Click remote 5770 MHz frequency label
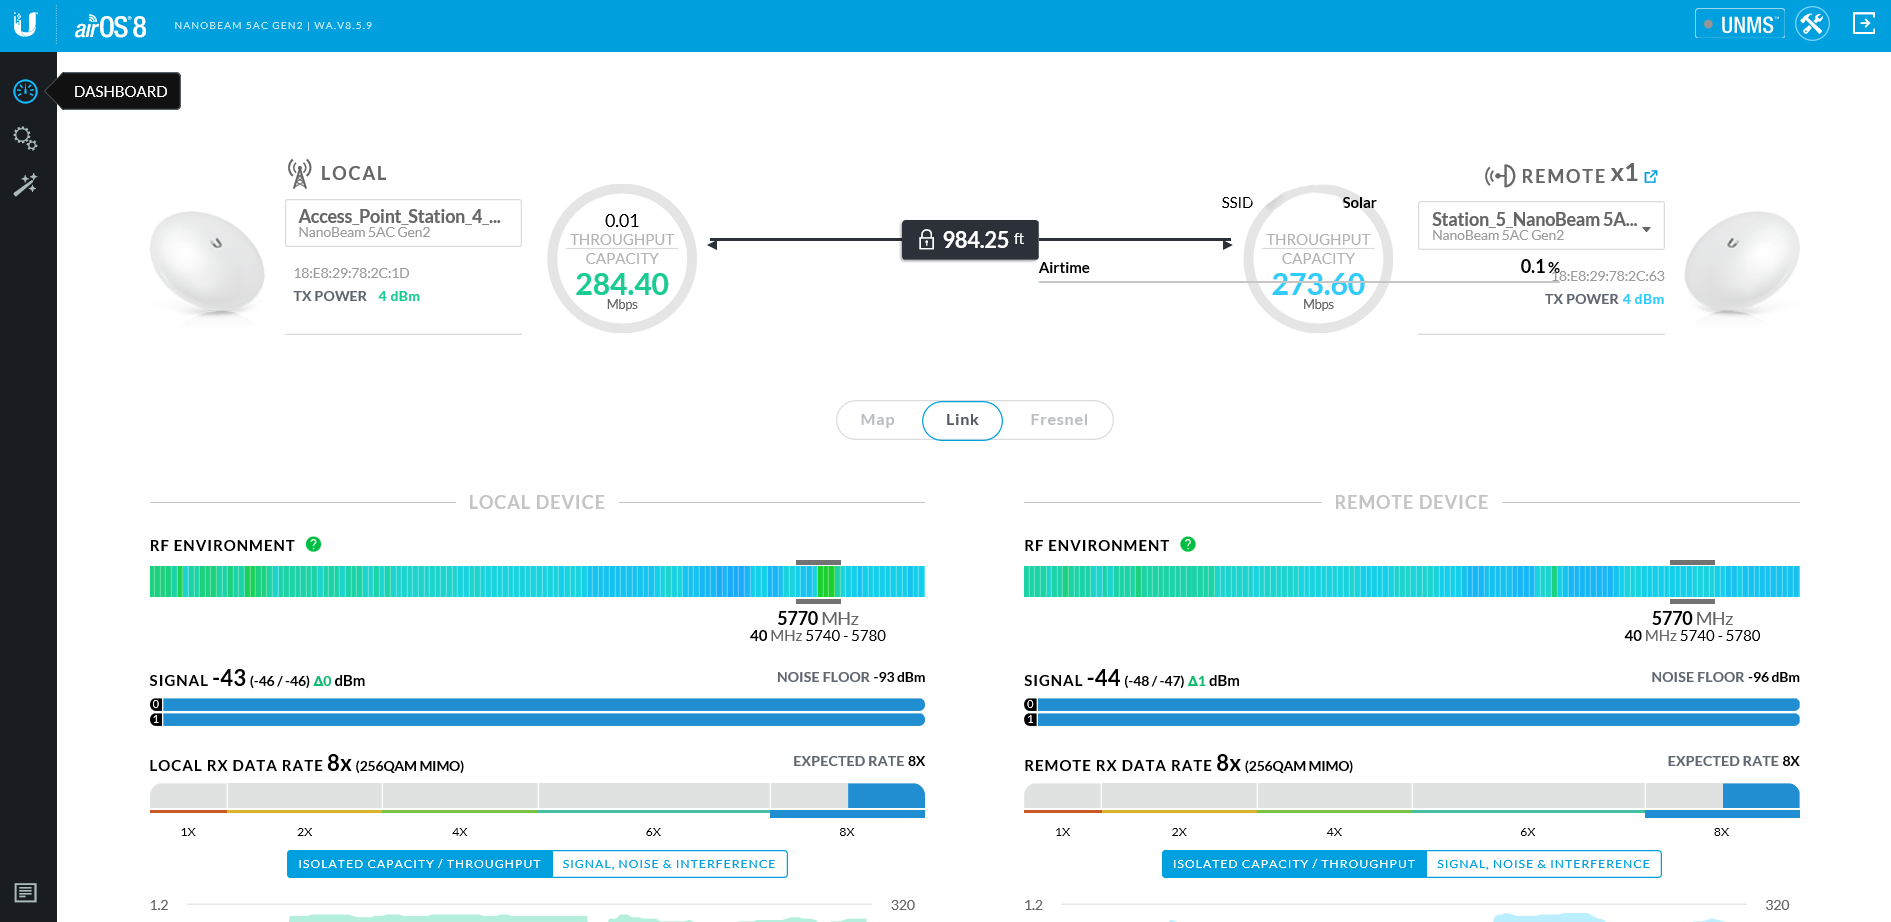This screenshot has height=922, width=1891. coord(1692,618)
